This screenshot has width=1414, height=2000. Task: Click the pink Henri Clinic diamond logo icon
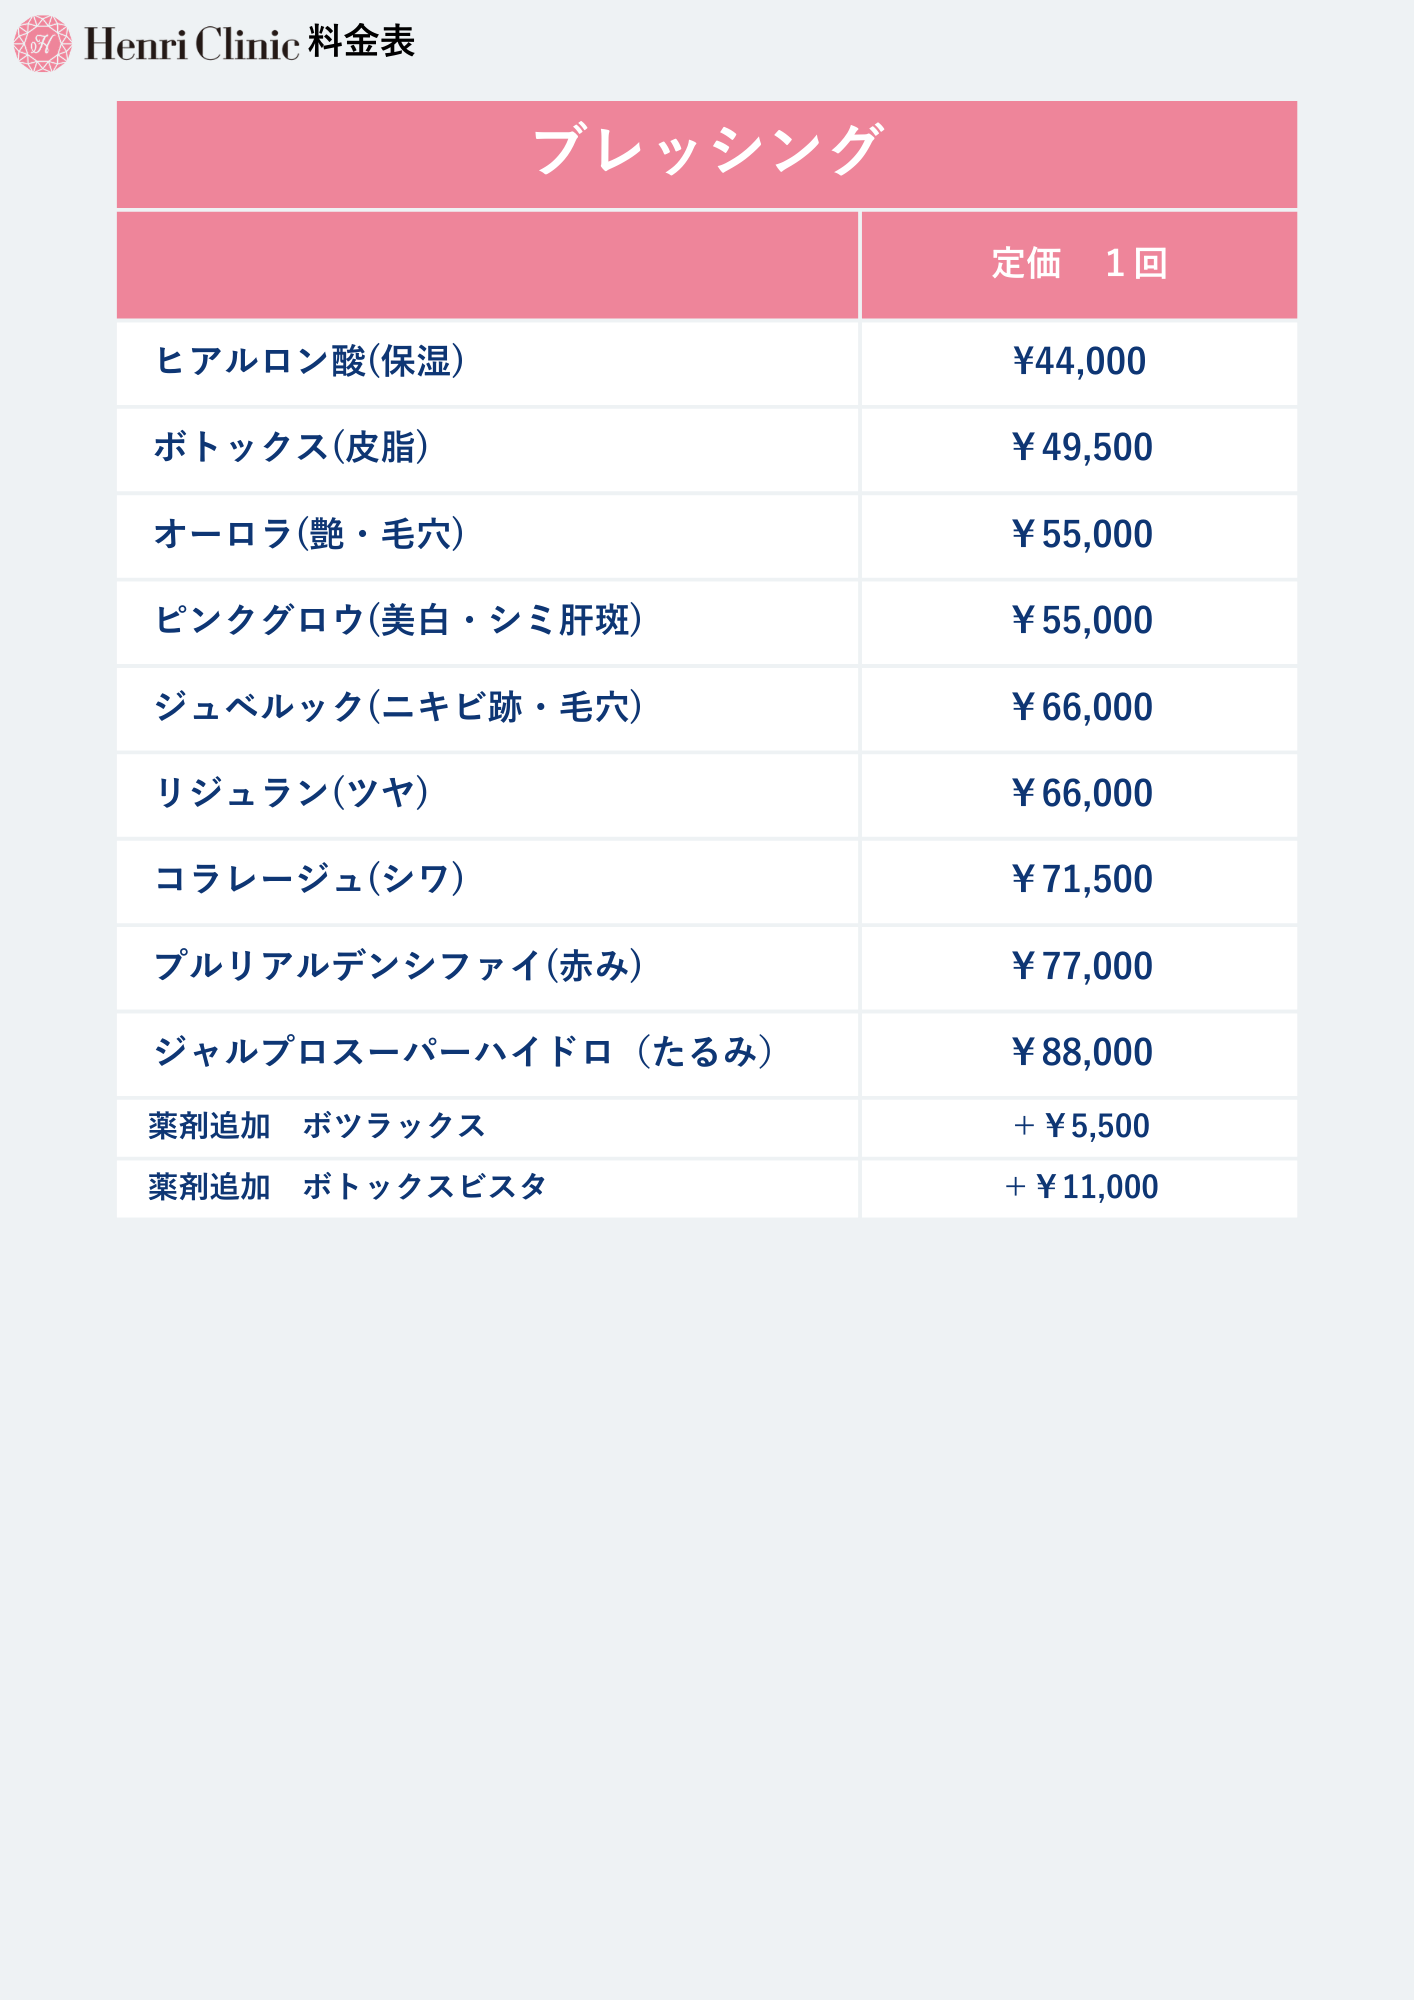point(43,44)
